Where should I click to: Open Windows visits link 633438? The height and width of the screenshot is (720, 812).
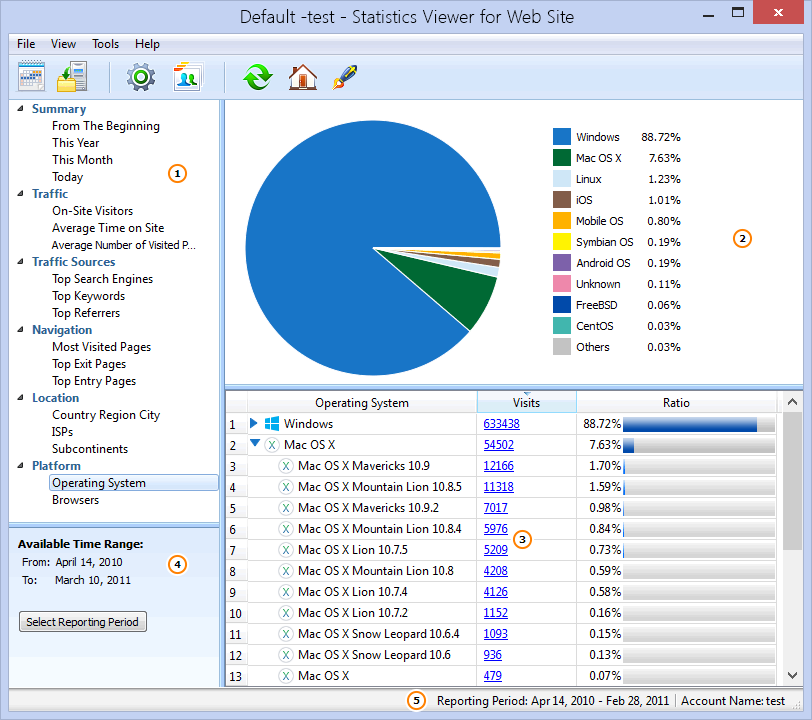coord(501,424)
